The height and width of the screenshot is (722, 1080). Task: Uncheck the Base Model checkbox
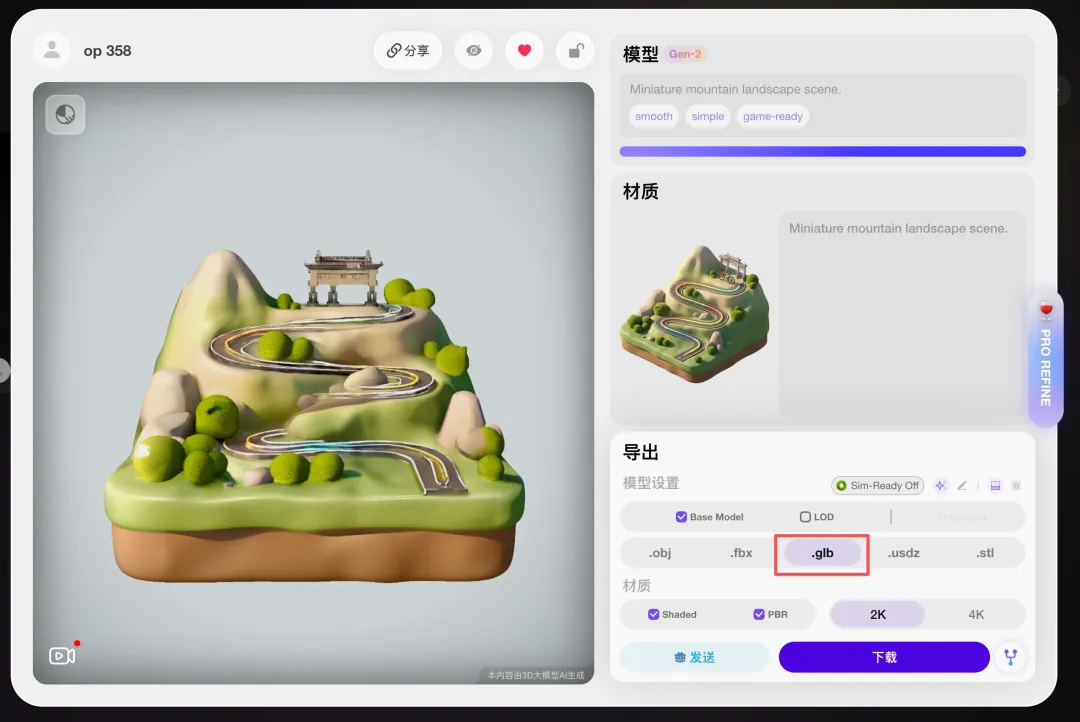pyautogui.click(x=681, y=517)
